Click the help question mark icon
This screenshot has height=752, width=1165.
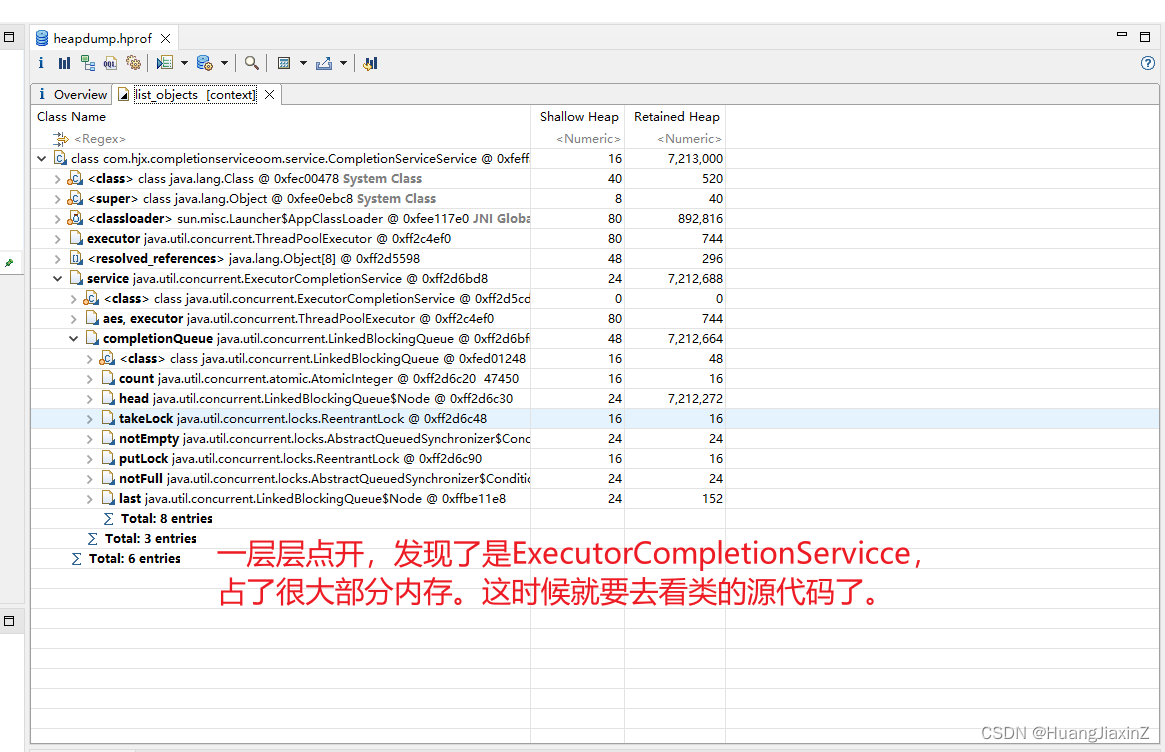pos(1148,63)
